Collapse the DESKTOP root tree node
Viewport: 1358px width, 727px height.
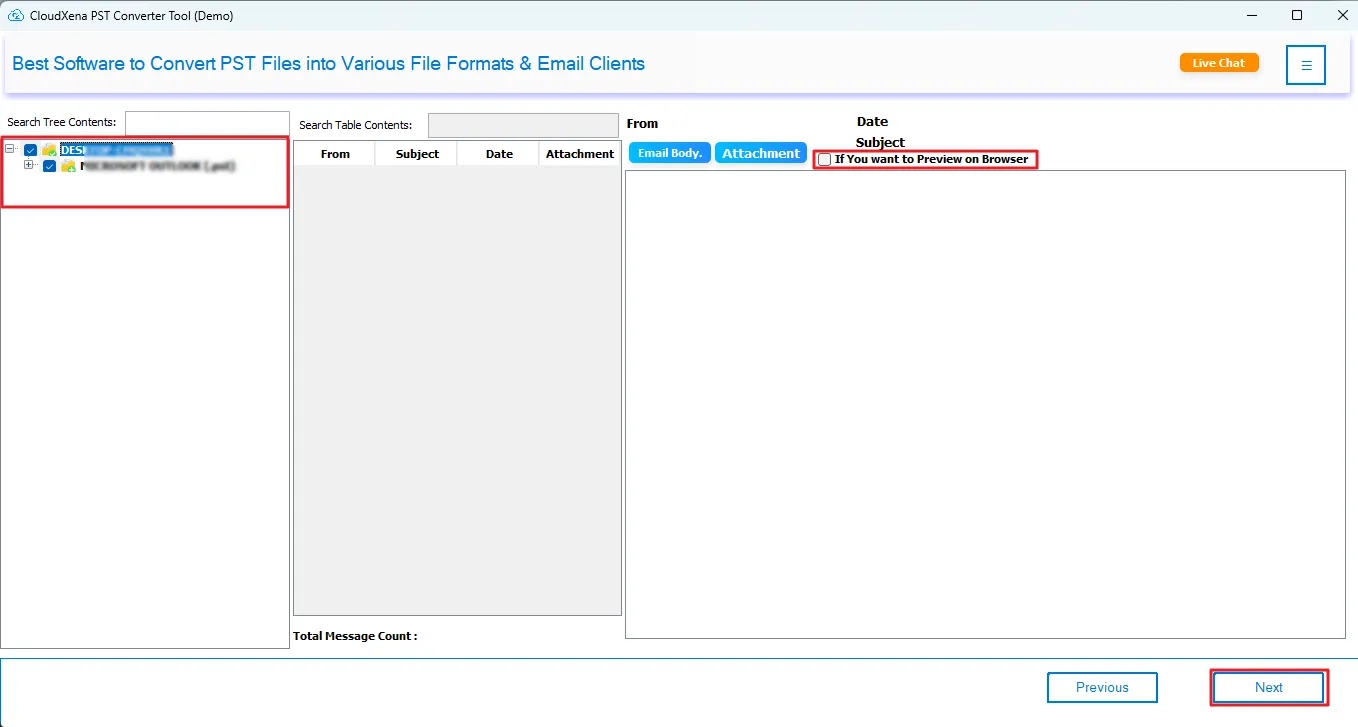10,150
